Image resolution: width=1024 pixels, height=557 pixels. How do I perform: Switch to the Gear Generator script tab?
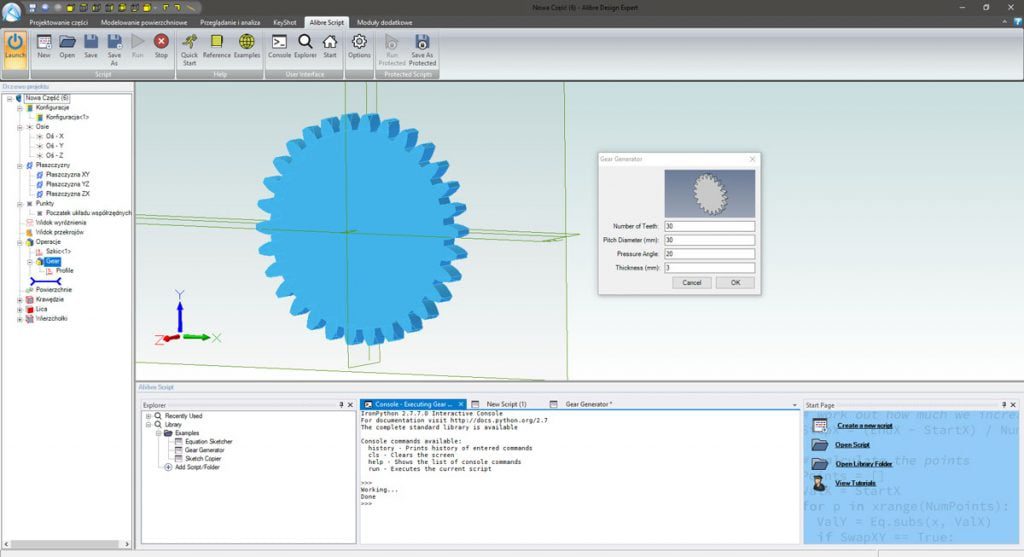pyautogui.click(x=589, y=404)
